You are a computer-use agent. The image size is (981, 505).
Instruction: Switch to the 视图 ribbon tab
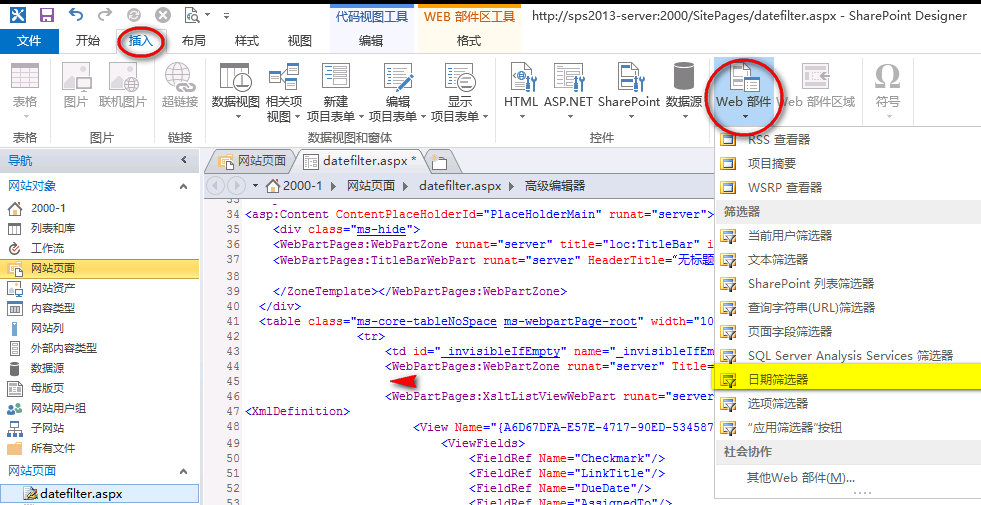click(299, 41)
